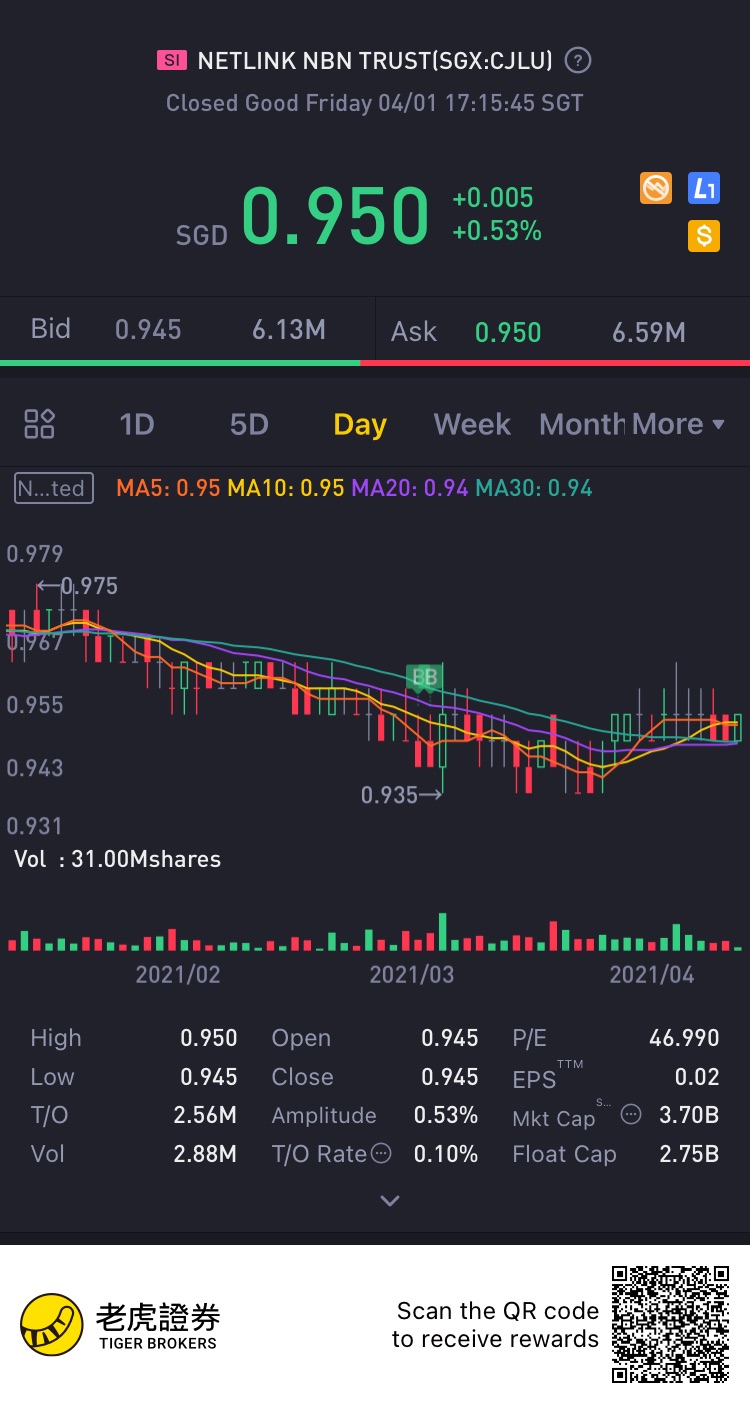The height and width of the screenshot is (1405, 750).
Task: Switch chart to 5D tab
Action: click(x=249, y=424)
